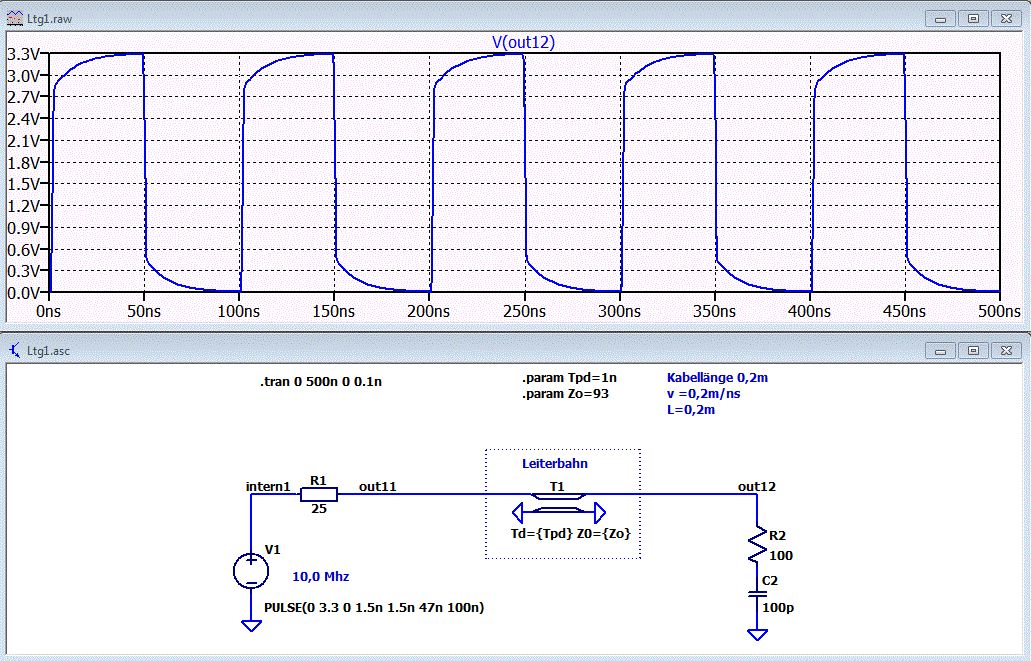Viewport: 1031px width, 661px height.
Task: Click the Ltg1.asc window title
Action: (48, 351)
